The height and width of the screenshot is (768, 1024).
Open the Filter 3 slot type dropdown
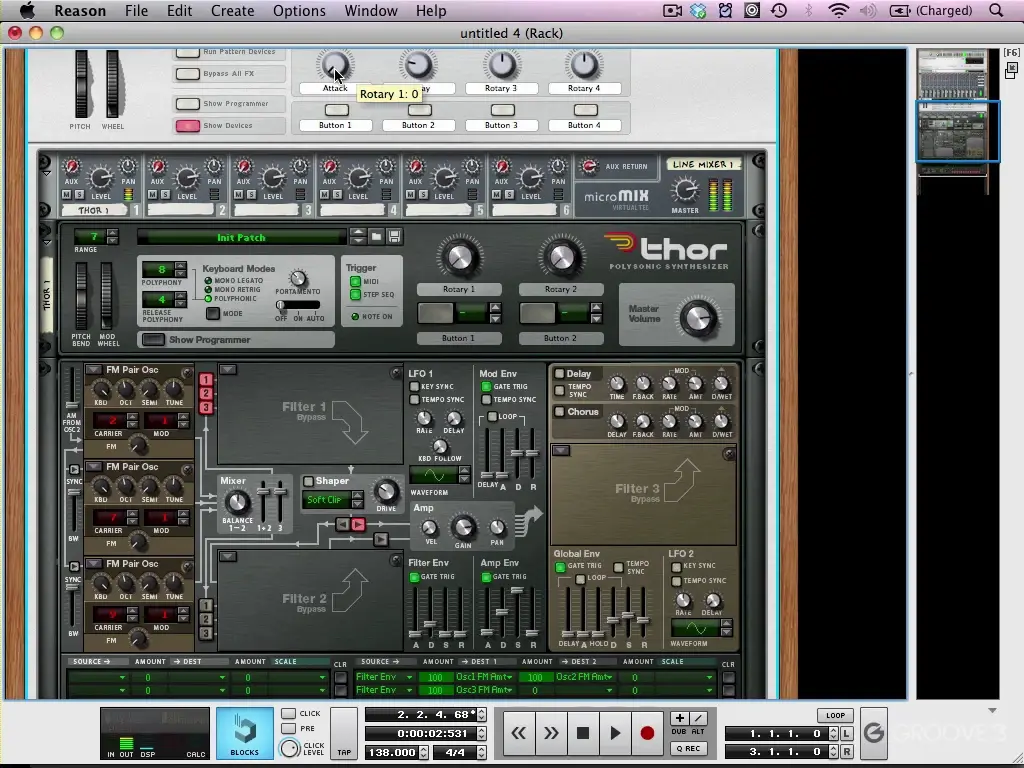pos(560,451)
